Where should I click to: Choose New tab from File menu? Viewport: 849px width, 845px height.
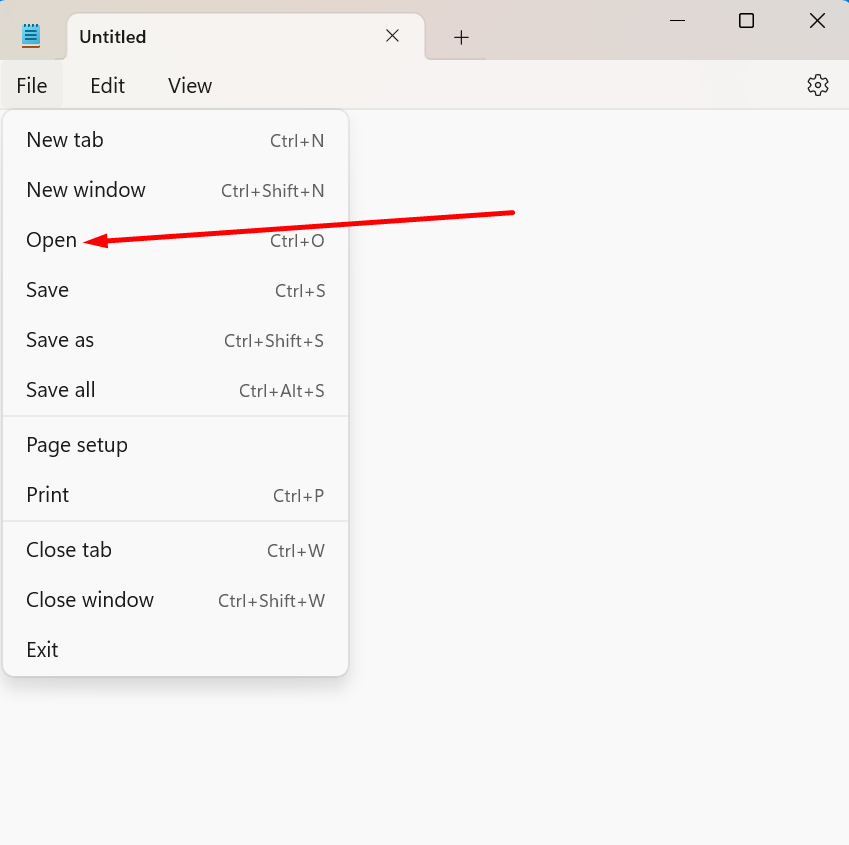[65, 140]
